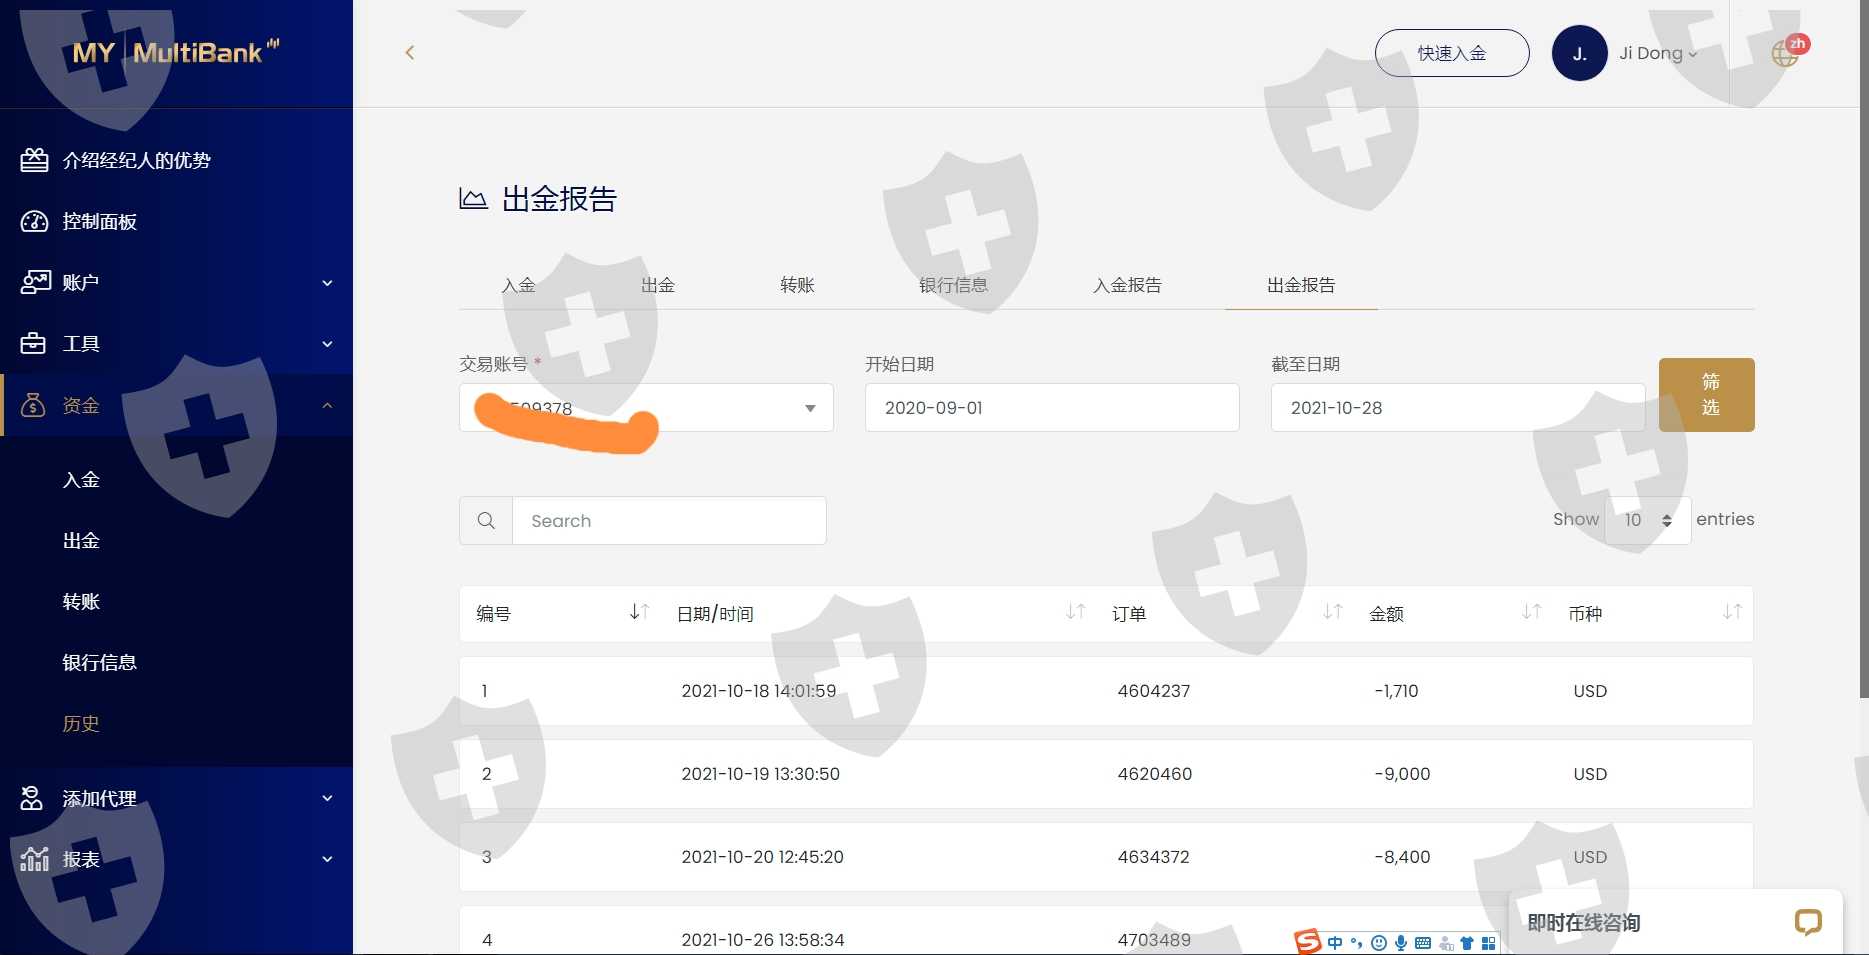Open 历史 in the sidebar submenu
This screenshot has width=1869, height=955.
tap(81, 724)
